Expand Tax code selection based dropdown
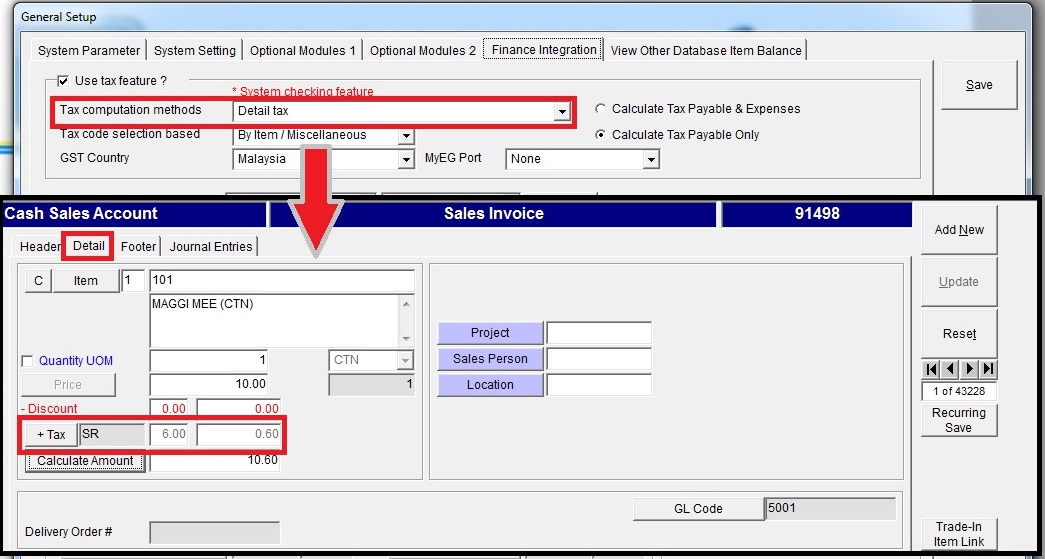Image resolution: width=1045 pixels, height=559 pixels. tap(406, 136)
